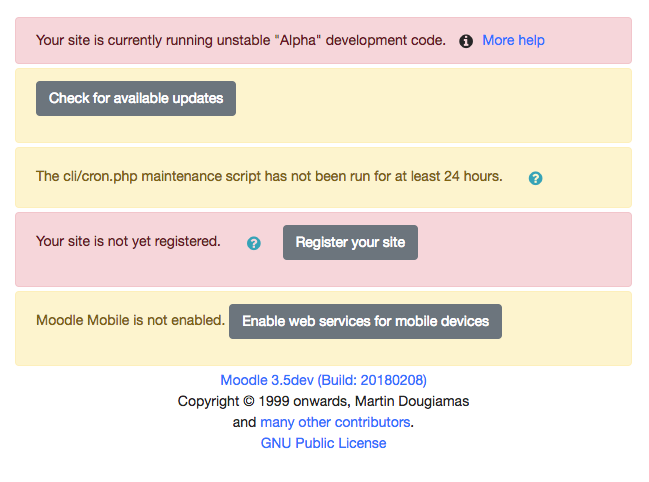Click Check for available updates button

click(136, 98)
